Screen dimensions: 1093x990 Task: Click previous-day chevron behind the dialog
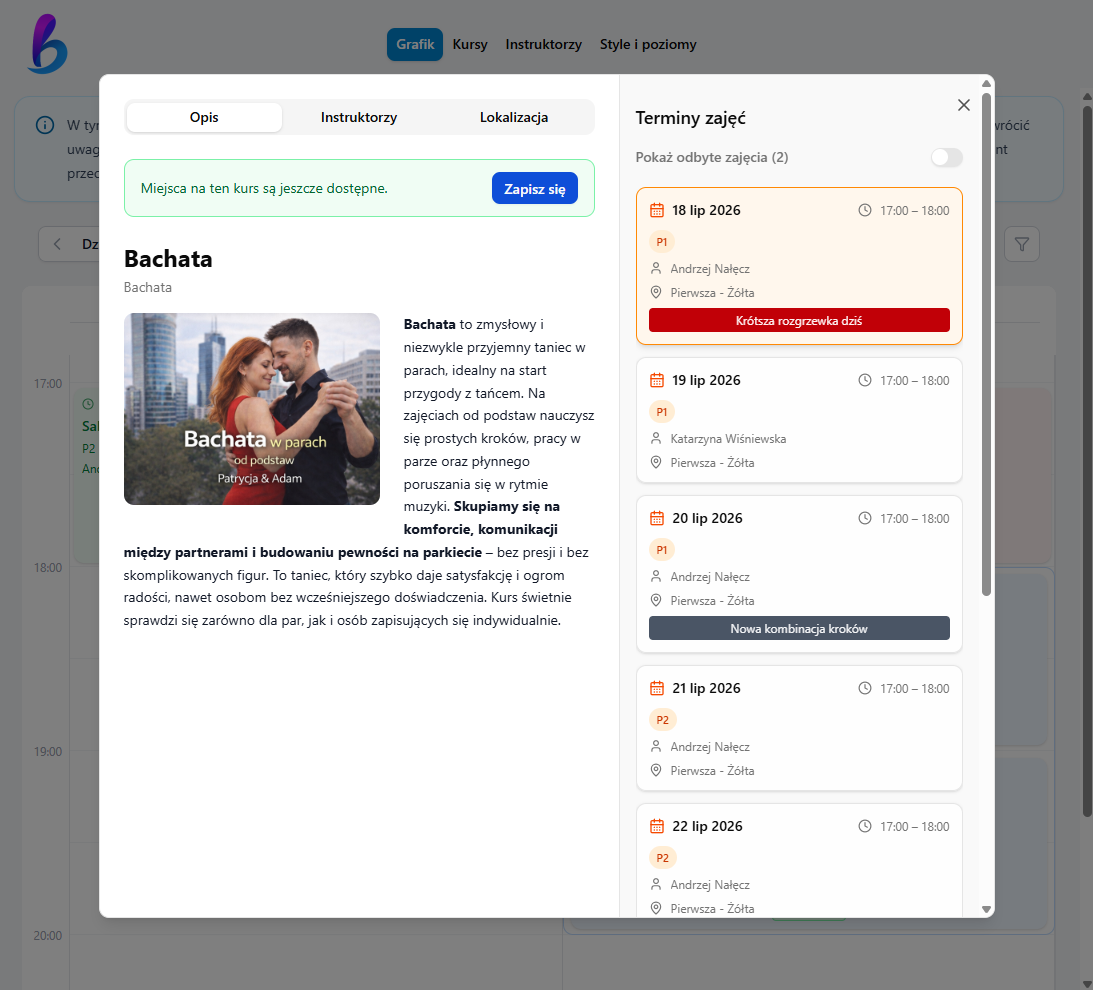(x=58, y=245)
